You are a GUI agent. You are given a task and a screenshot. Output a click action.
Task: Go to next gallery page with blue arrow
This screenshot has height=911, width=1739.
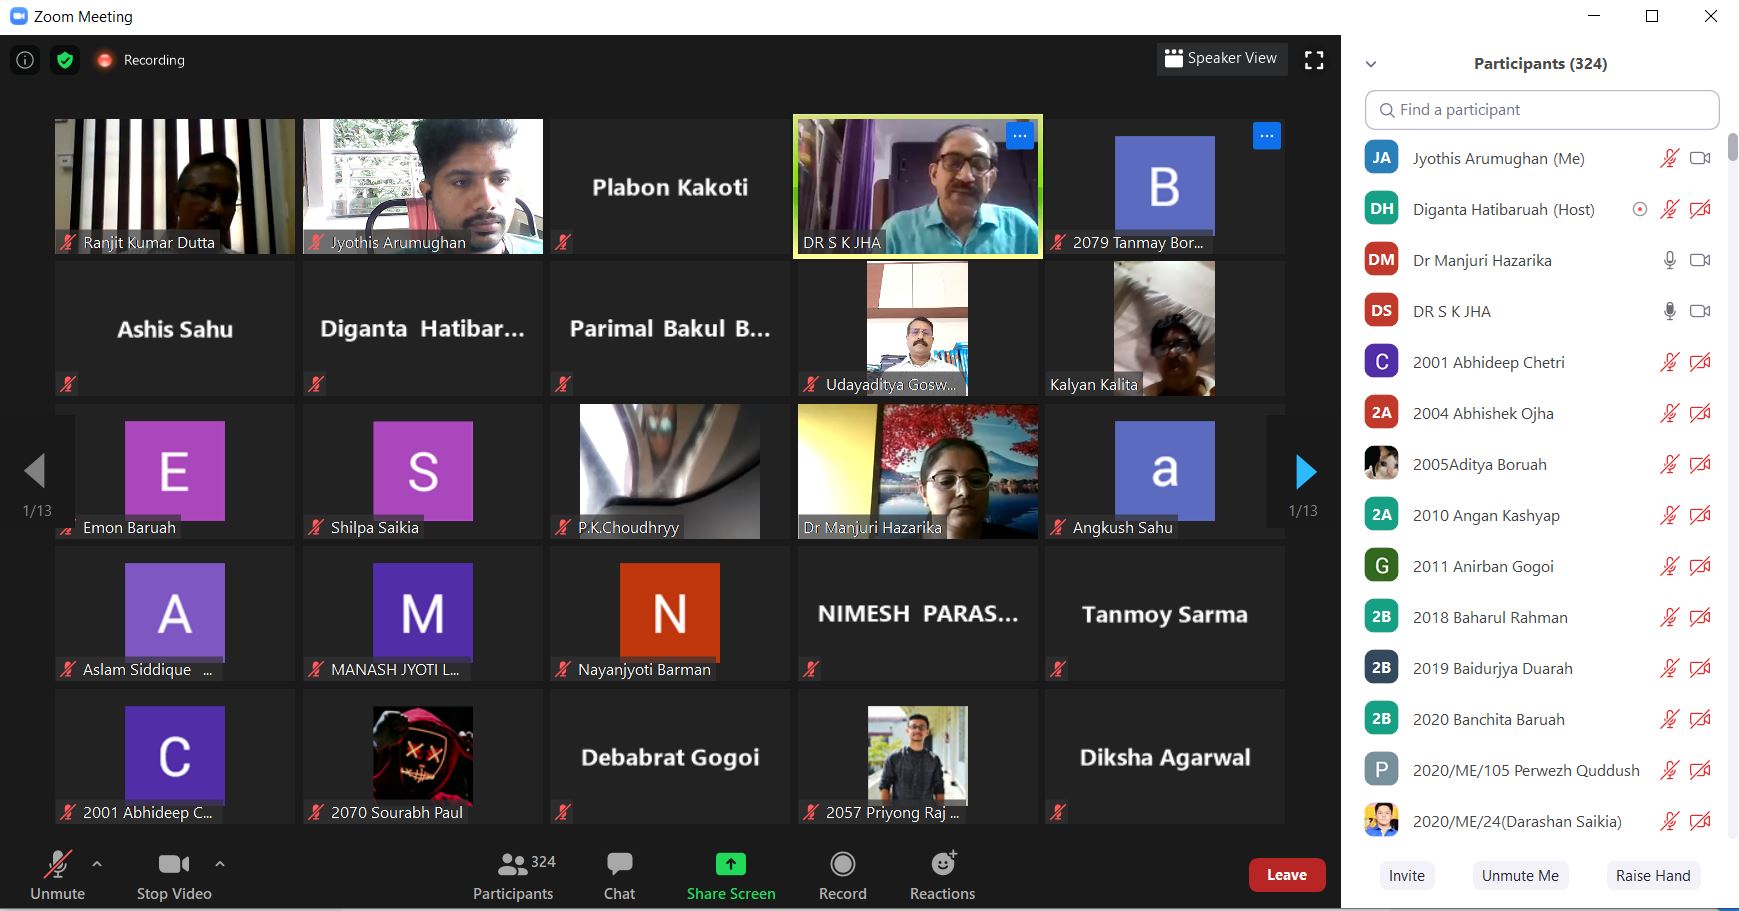[x=1305, y=472]
